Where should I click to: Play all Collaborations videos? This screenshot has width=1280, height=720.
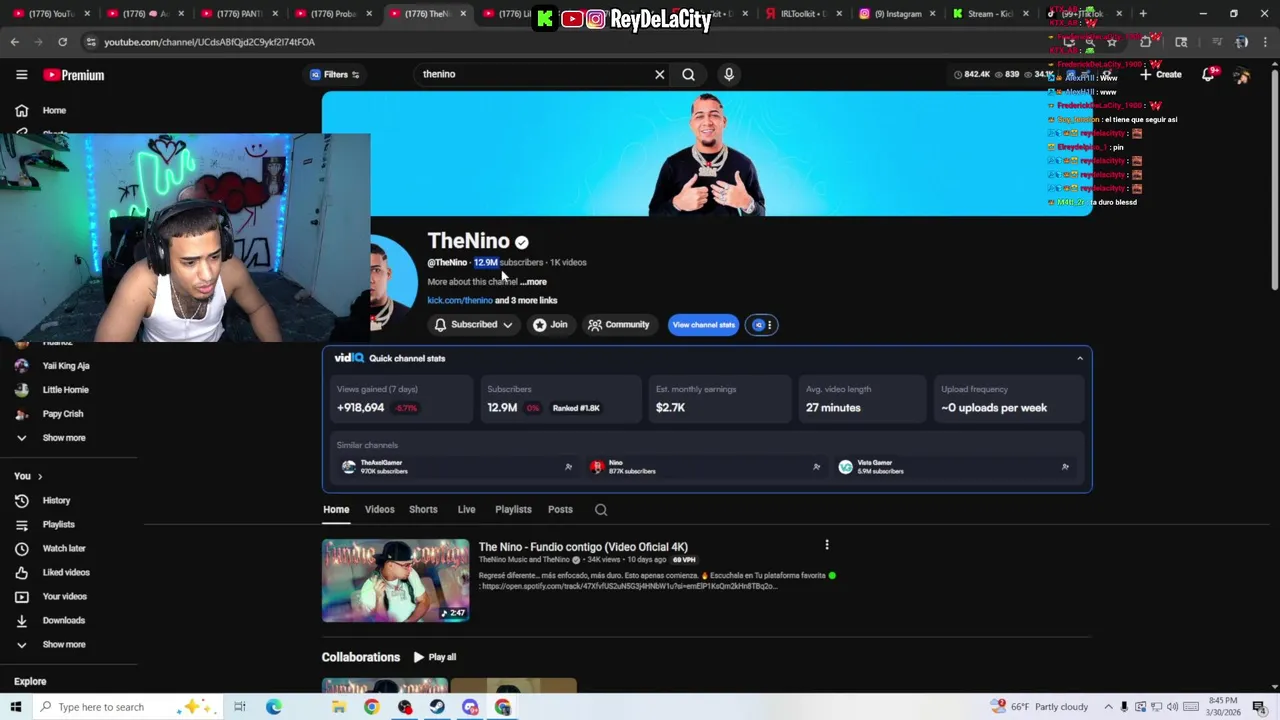click(x=435, y=657)
